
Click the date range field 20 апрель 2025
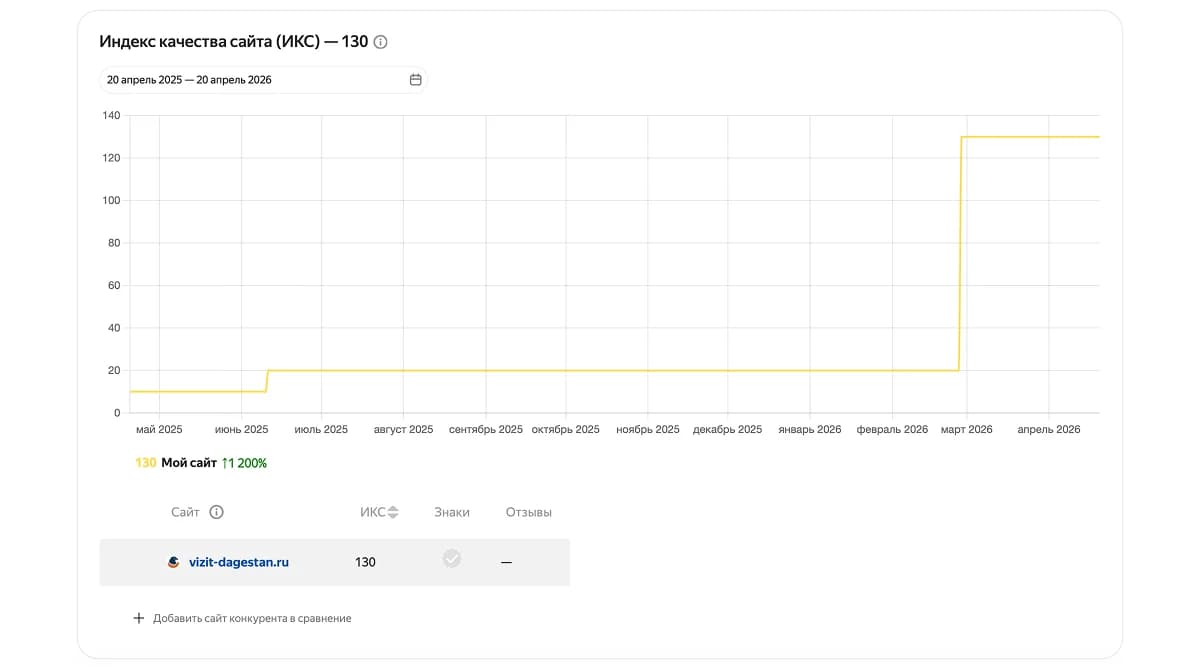pyautogui.click(x=263, y=79)
